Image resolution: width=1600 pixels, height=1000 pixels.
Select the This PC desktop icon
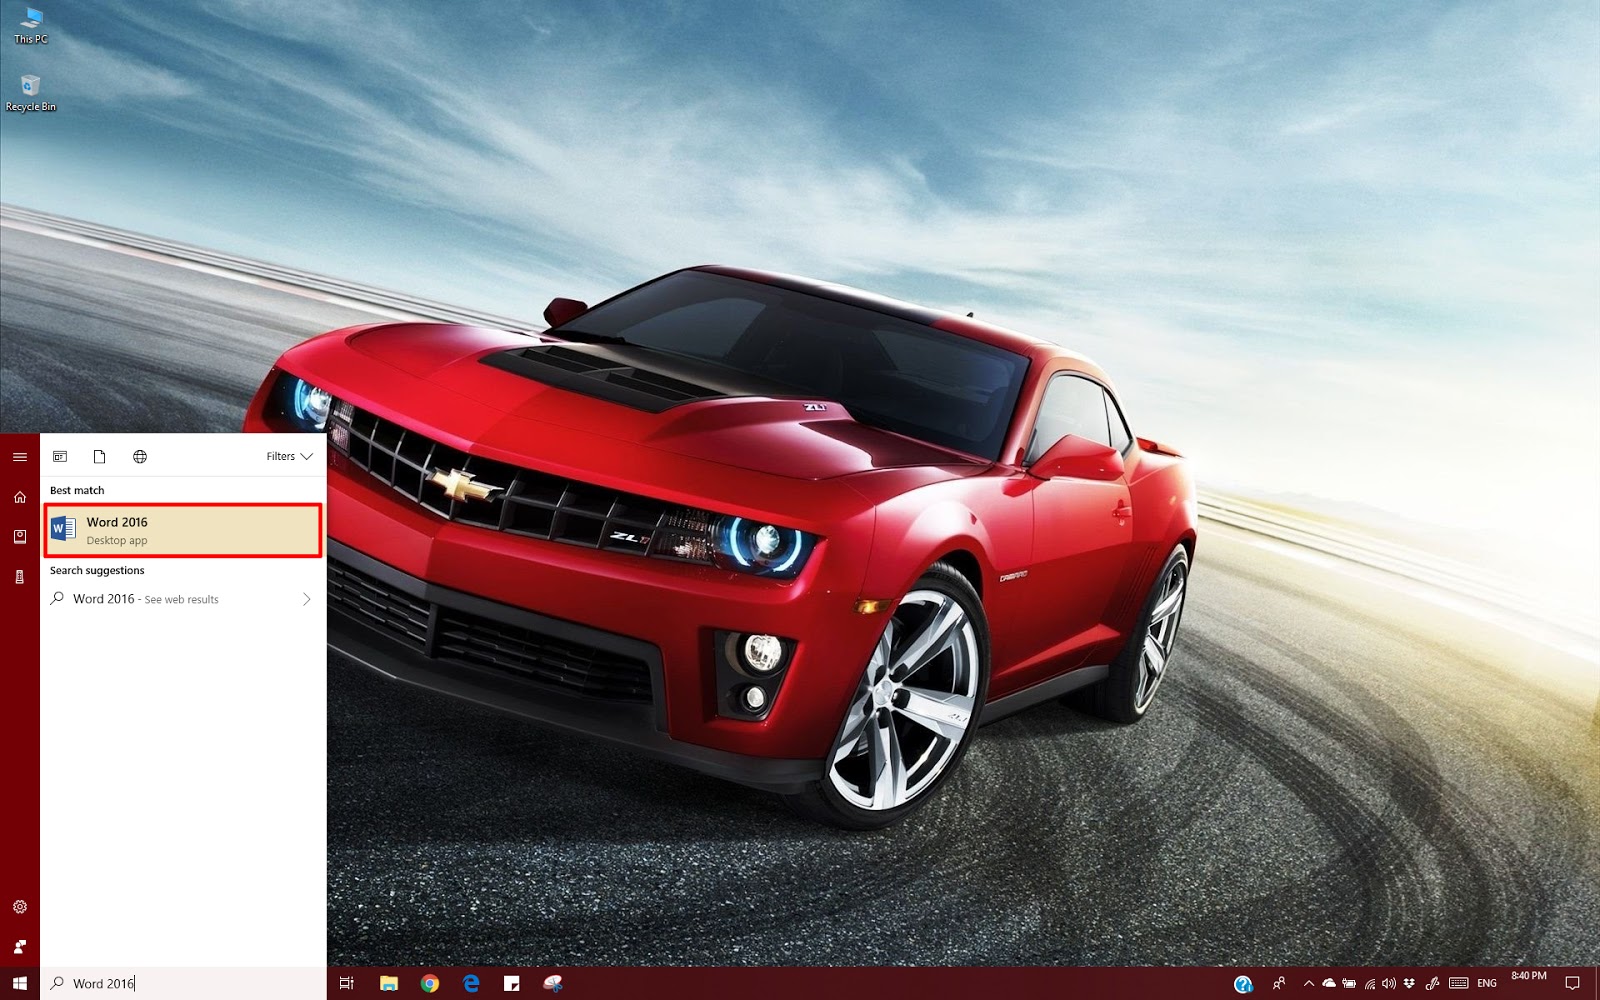click(31, 26)
